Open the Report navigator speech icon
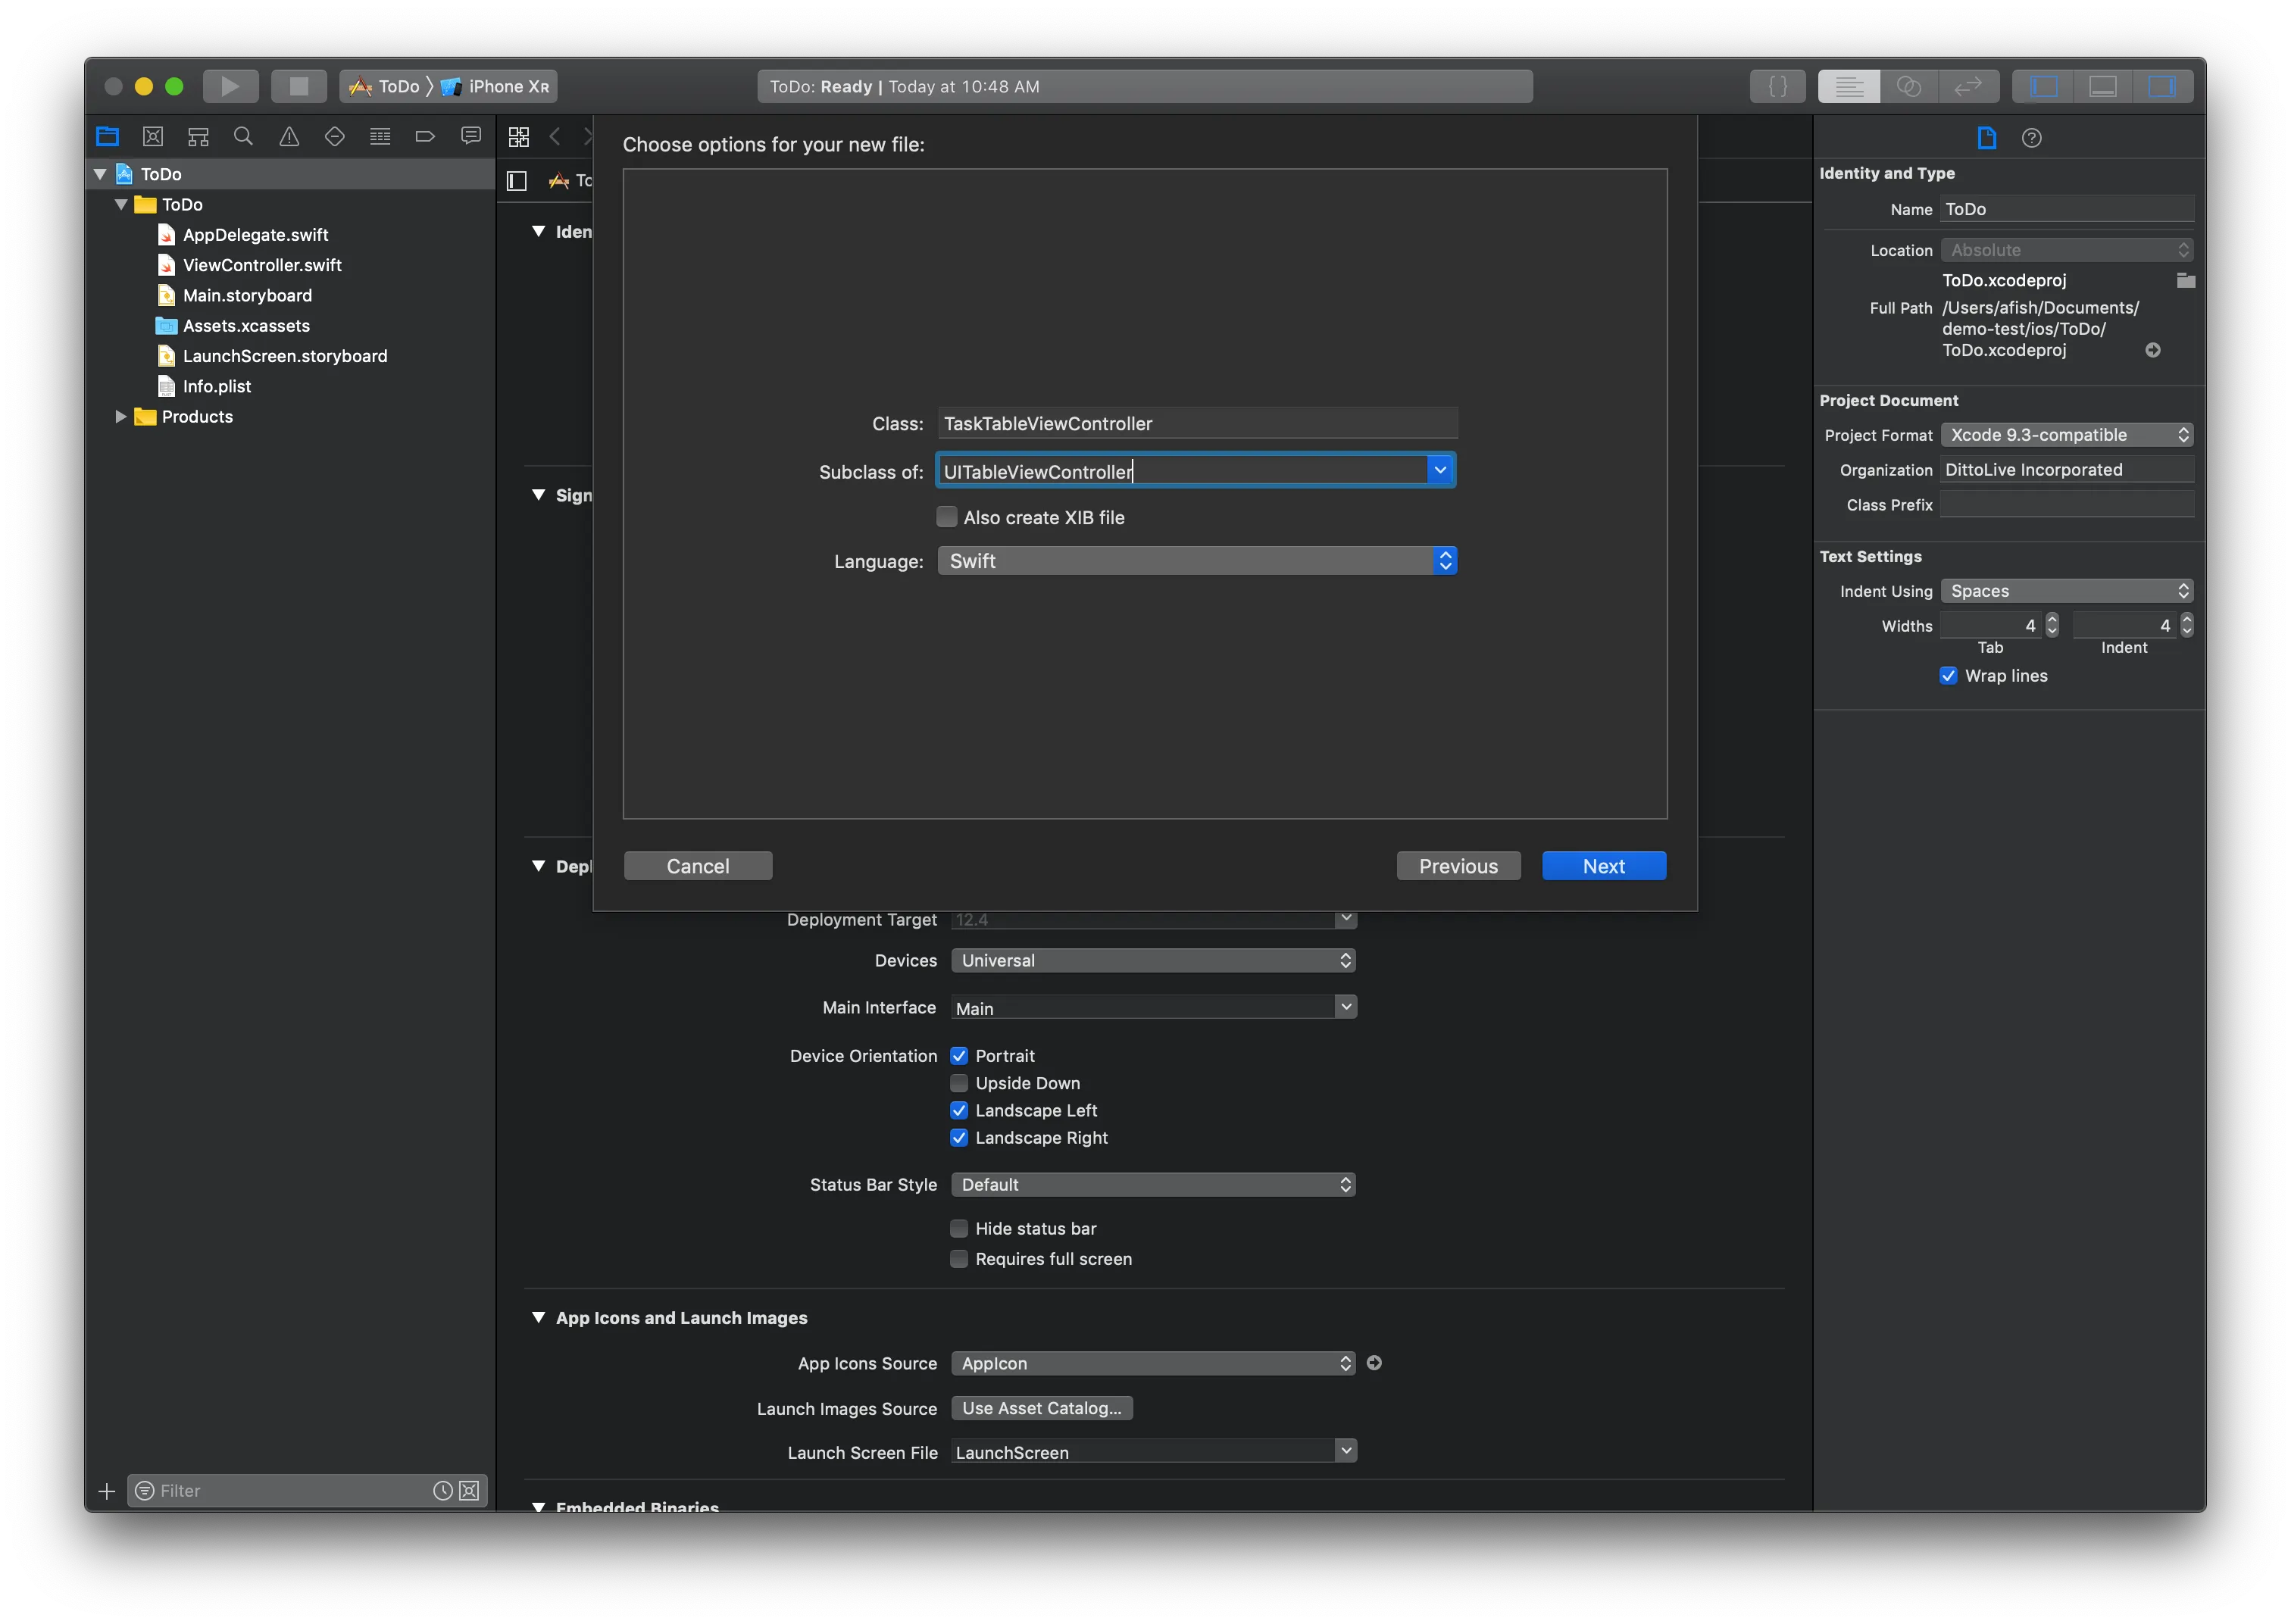 [471, 136]
